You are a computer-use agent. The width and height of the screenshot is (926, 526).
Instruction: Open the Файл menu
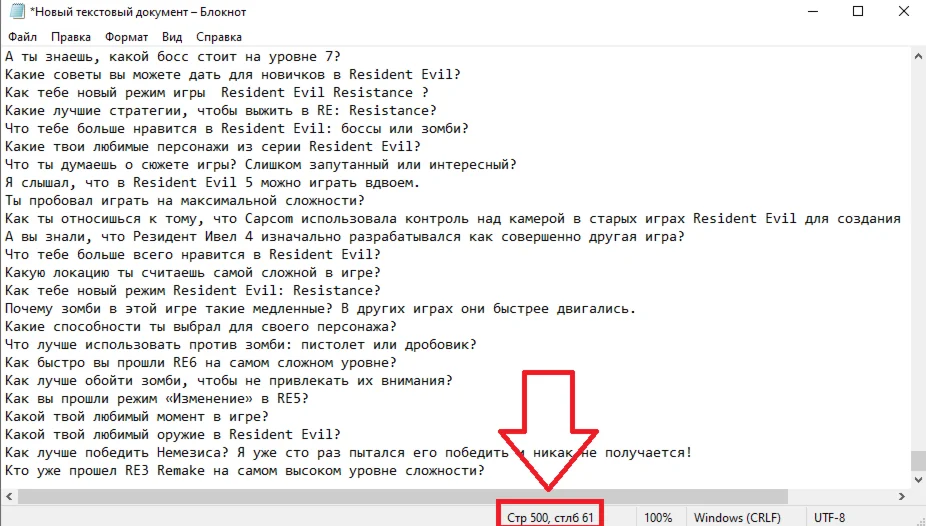point(22,37)
